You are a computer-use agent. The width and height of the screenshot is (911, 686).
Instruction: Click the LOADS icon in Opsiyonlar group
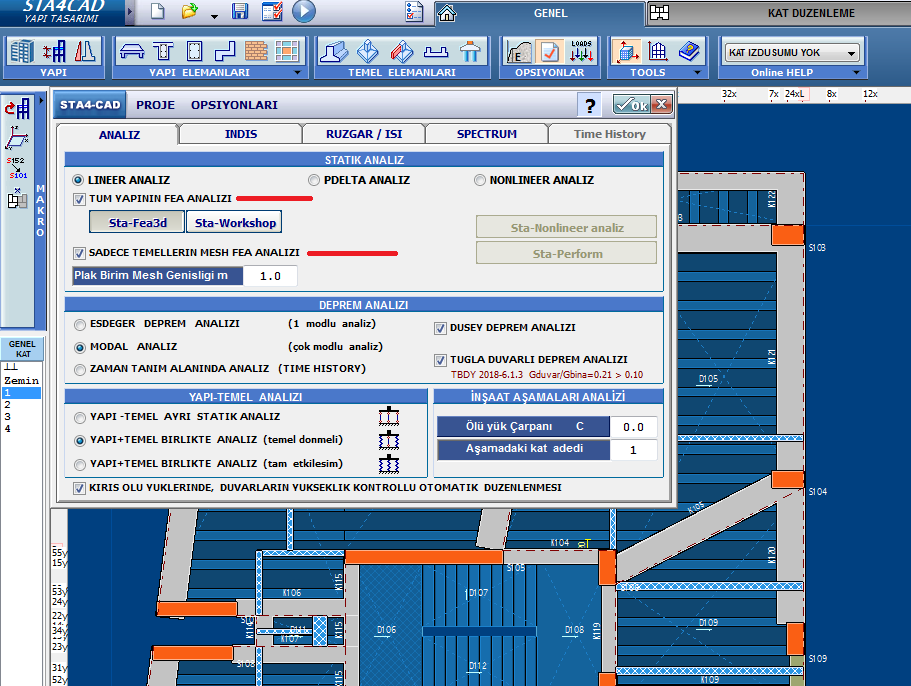point(581,51)
